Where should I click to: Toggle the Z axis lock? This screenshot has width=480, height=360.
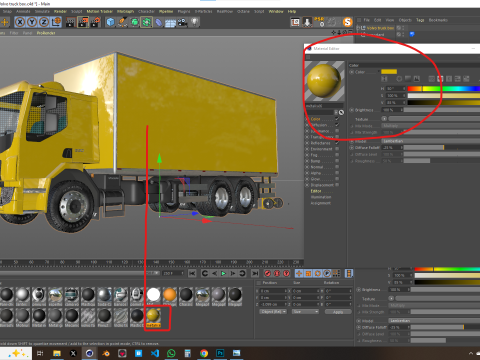pos(44,22)
